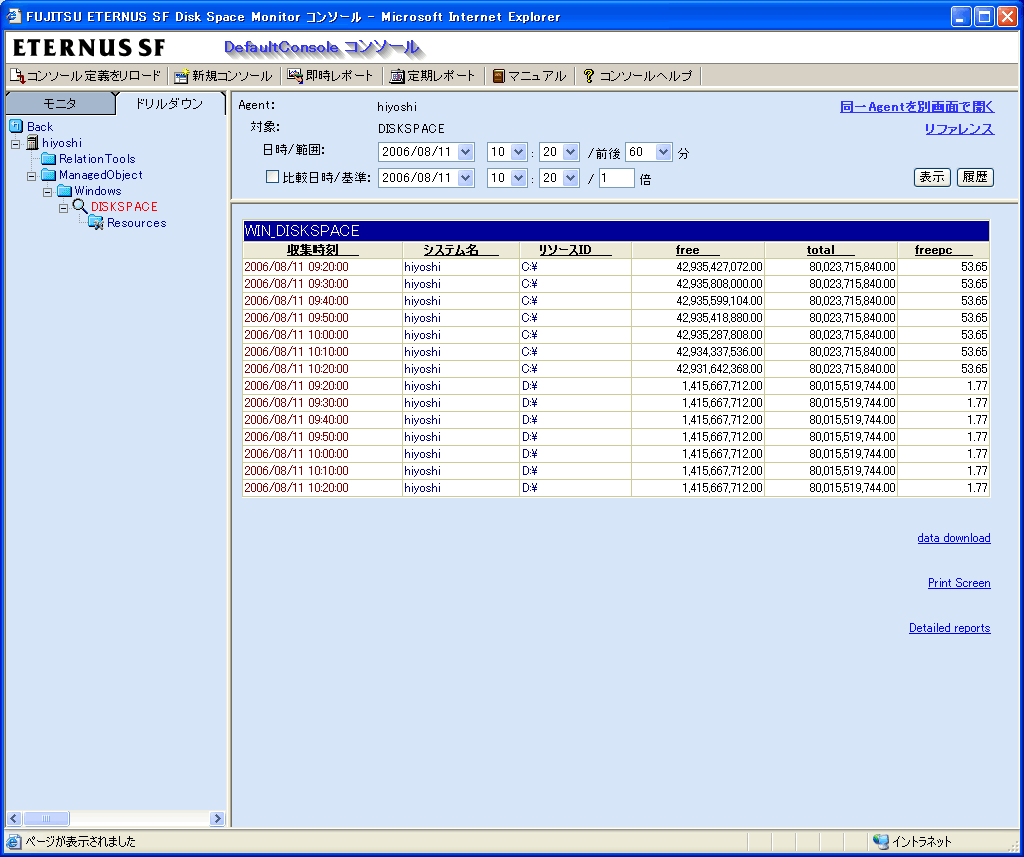Image resolution: width=1024 pixels, height=857 pixels.
Task: Open the comparison hour dropdown
Action: [519, 178]
